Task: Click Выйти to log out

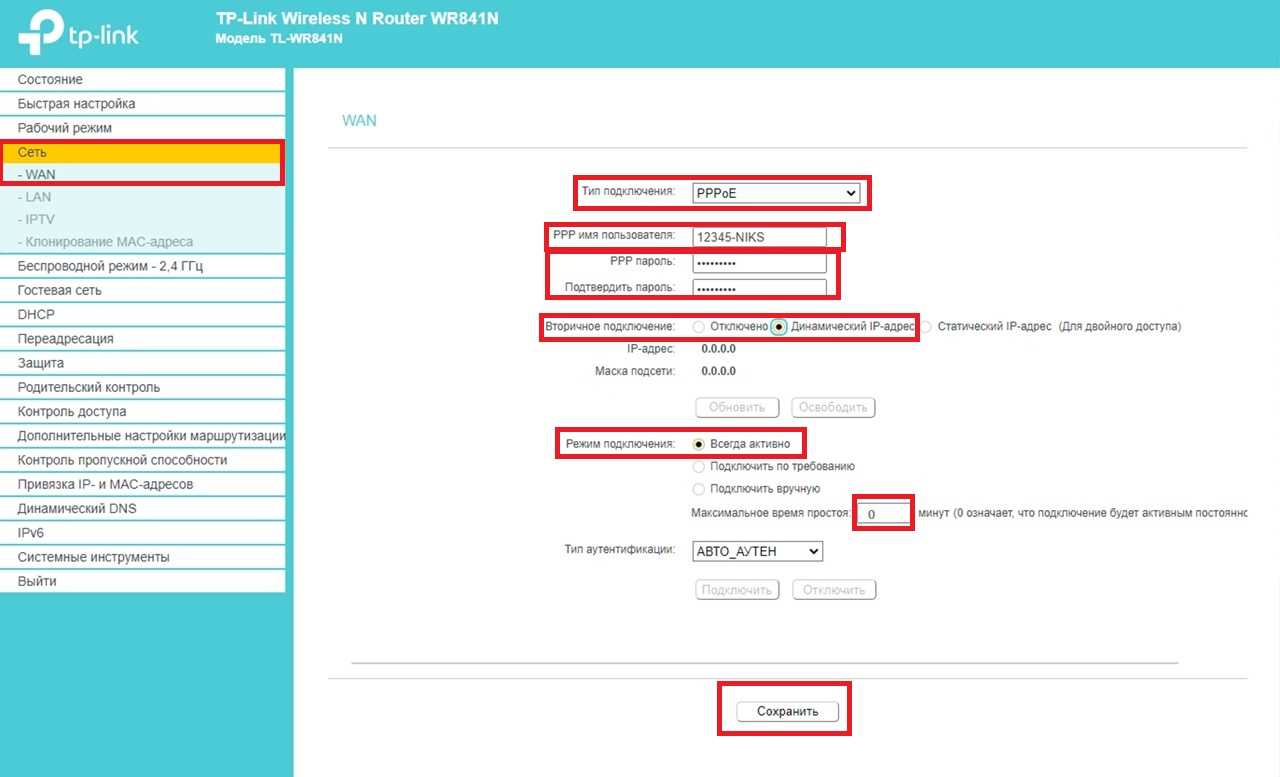Action: click(143, 581)
